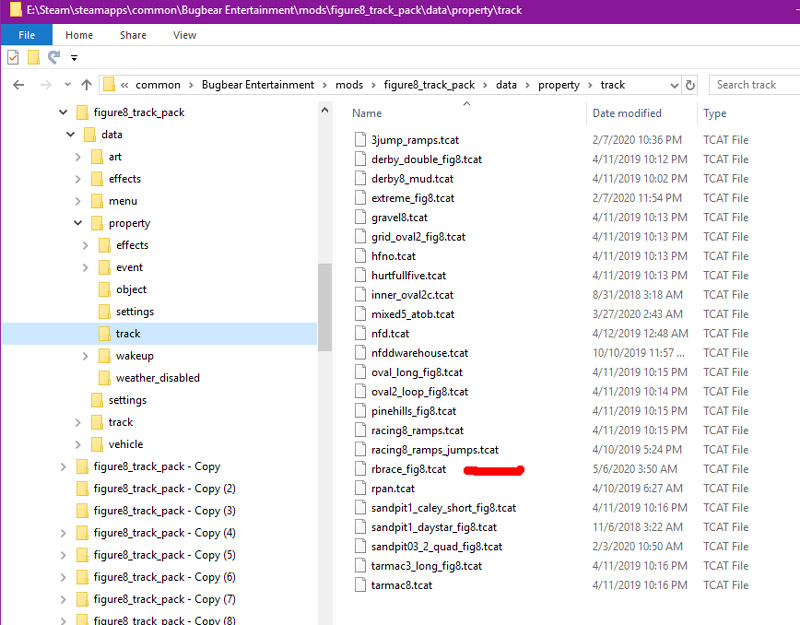
Task: Sort by the Date modified column header
Action: coord(627,113)
